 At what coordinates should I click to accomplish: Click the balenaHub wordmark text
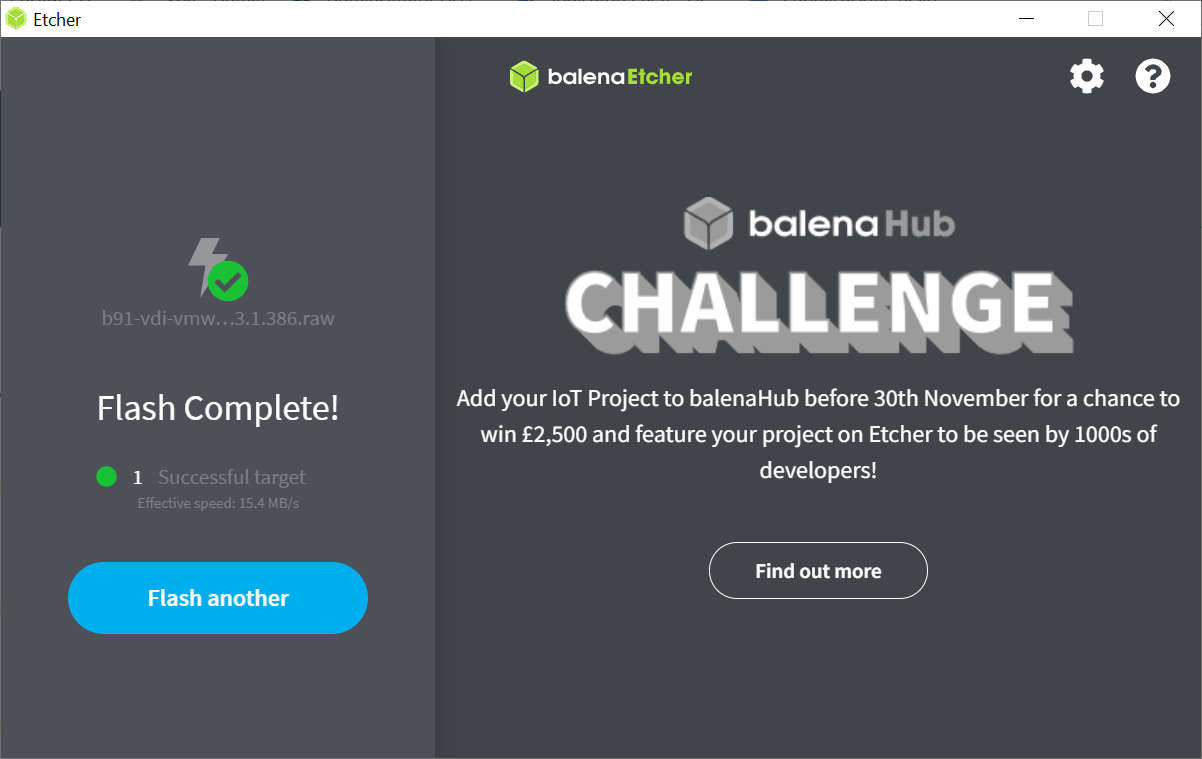852,223
